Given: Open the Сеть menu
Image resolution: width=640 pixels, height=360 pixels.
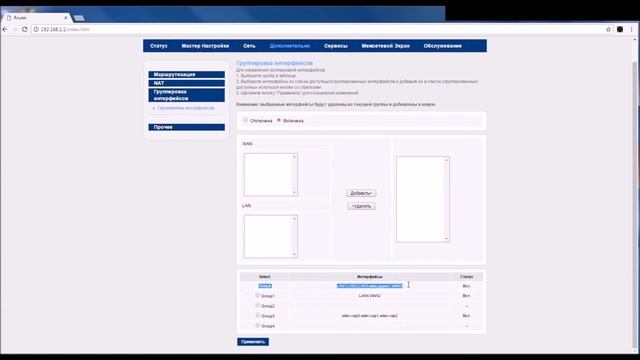Looking at the screenshot, I should coord(249,46).
